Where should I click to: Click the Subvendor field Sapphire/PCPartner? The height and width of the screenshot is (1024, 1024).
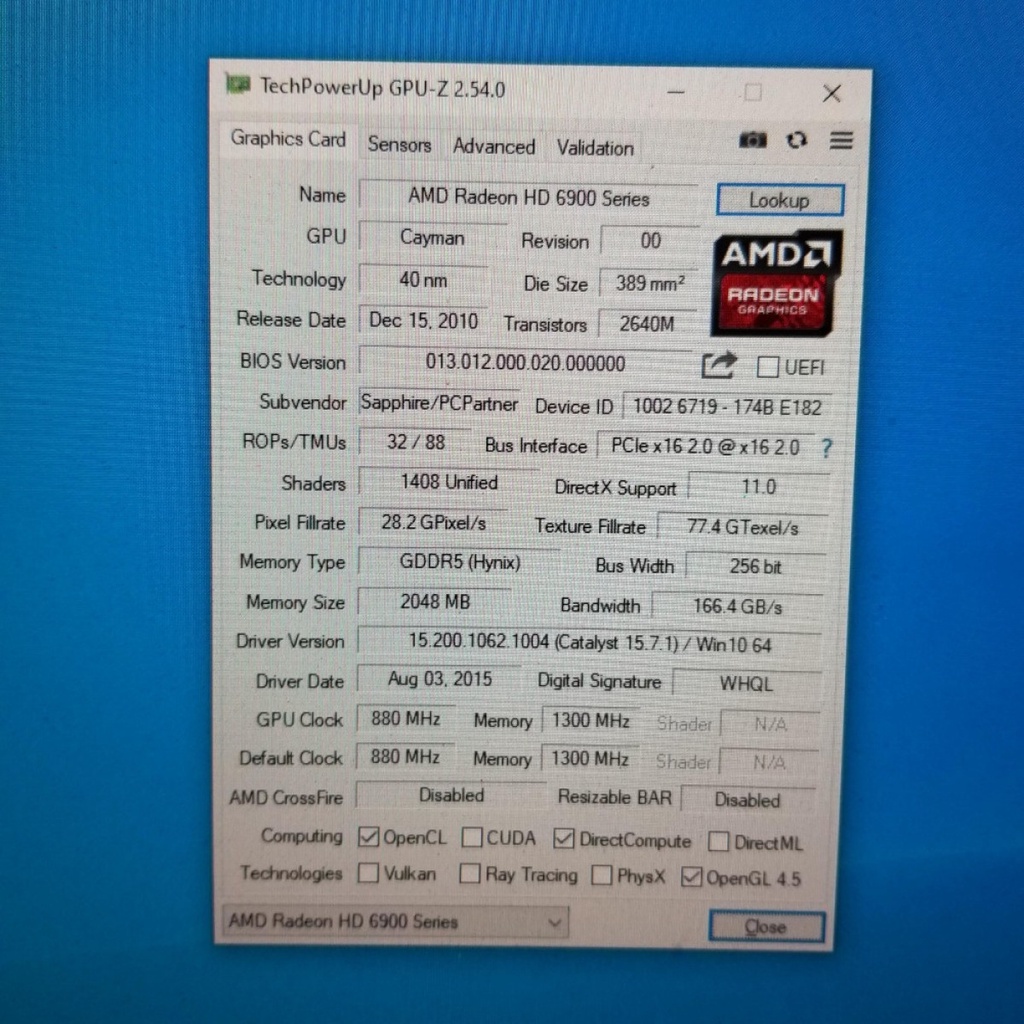click(x=439, y=403)
